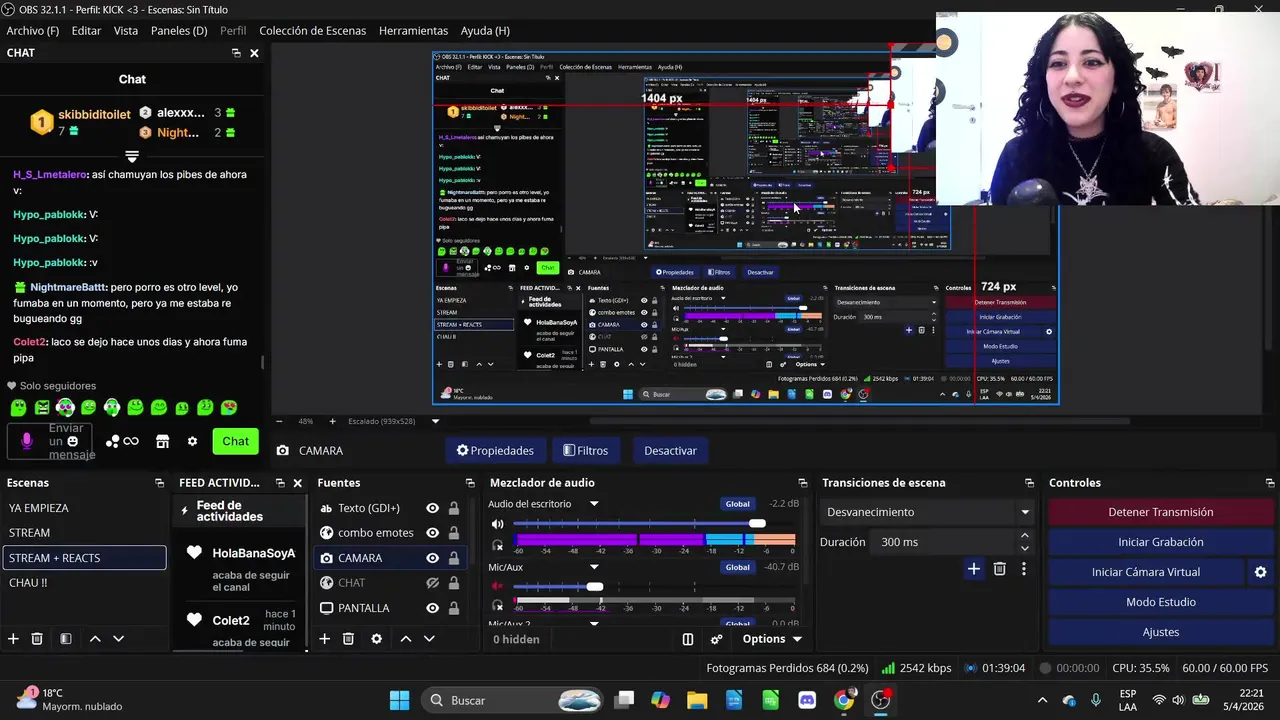
Task: Expand chat leaderboard chevron
Action: click(x=131, y=157)
